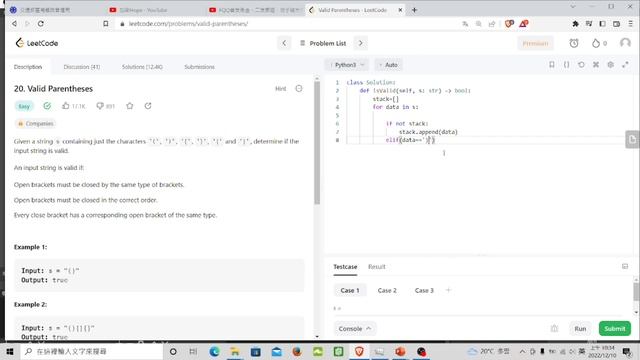This screenshot has height=360, width=640.
Task: Add a new testcase plus button
Action: pyautogui.click(x=448, y=290)
